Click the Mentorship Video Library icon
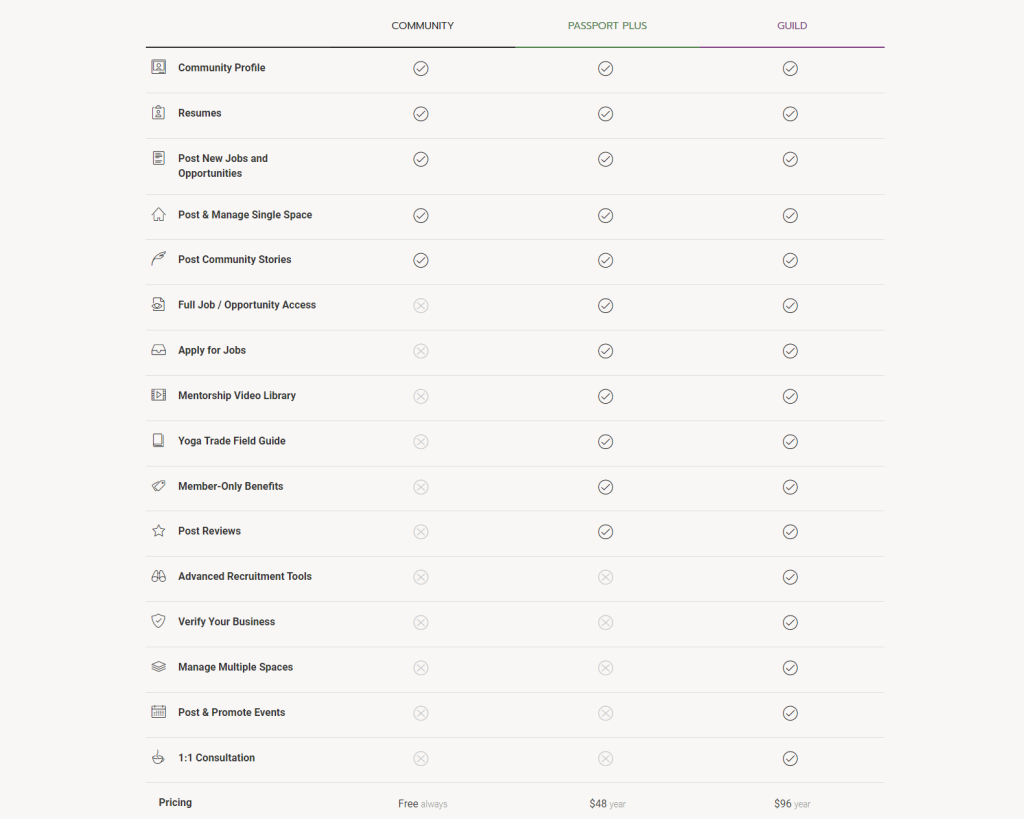Viewport: 1024px width, 819px height. [x=158, y=395]
